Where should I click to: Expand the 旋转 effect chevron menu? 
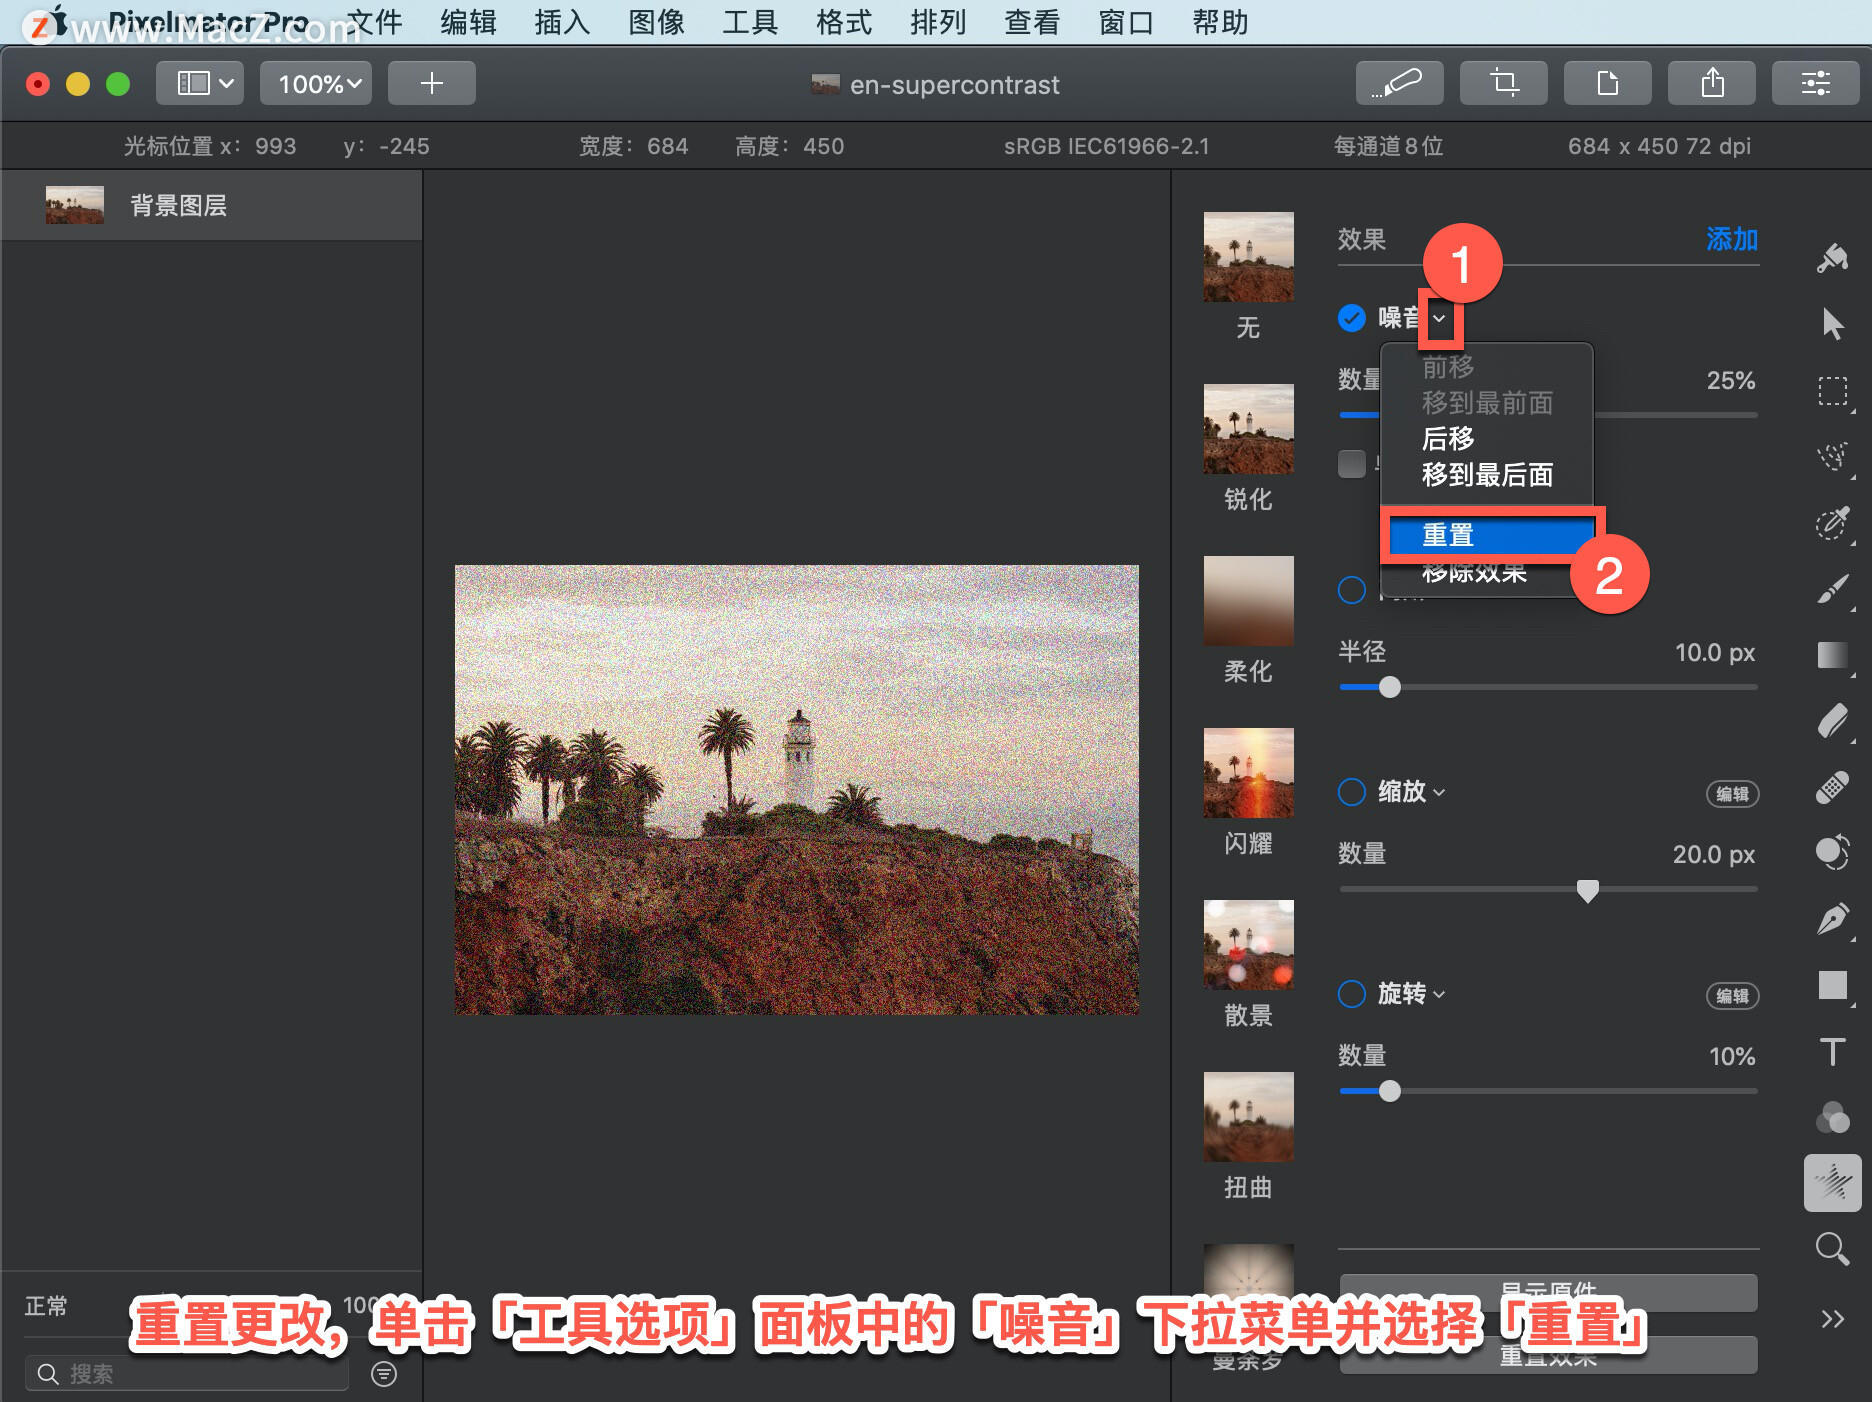tap(1440, 994)
